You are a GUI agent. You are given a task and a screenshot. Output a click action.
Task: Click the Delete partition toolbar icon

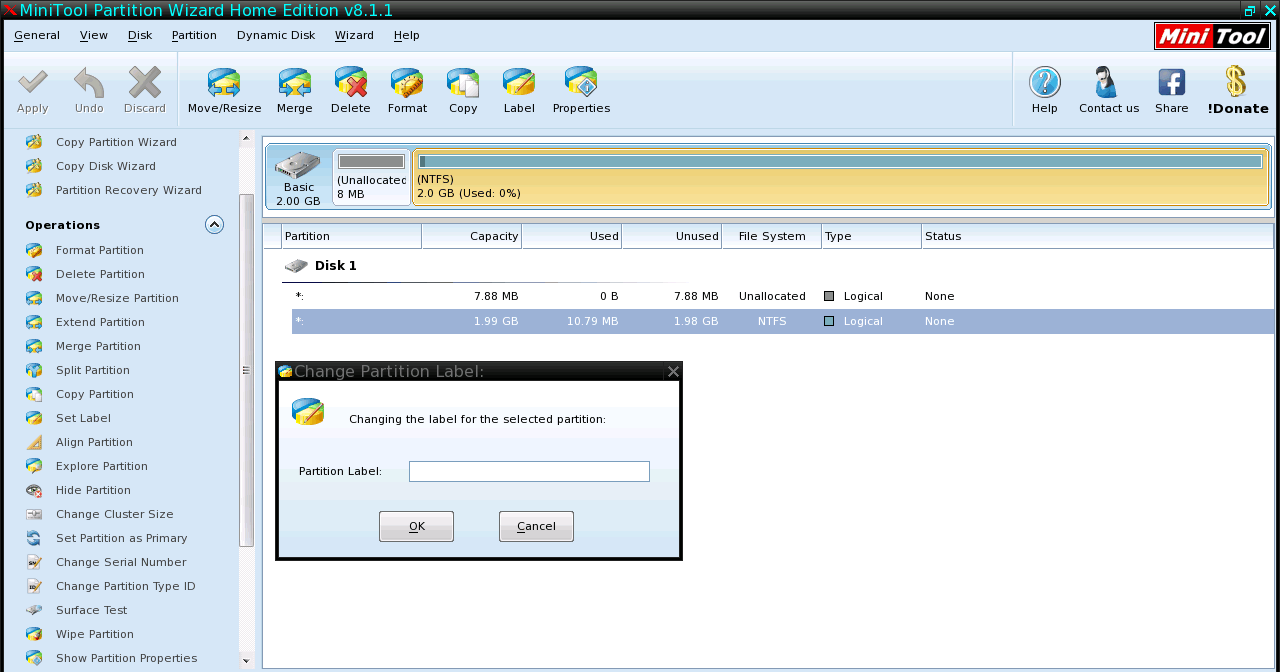[350, 84]
